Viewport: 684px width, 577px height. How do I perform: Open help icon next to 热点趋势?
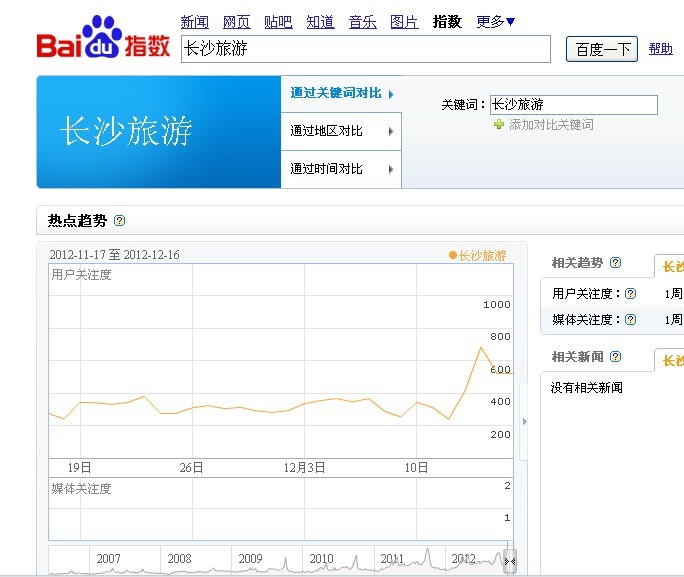point(120,221)
